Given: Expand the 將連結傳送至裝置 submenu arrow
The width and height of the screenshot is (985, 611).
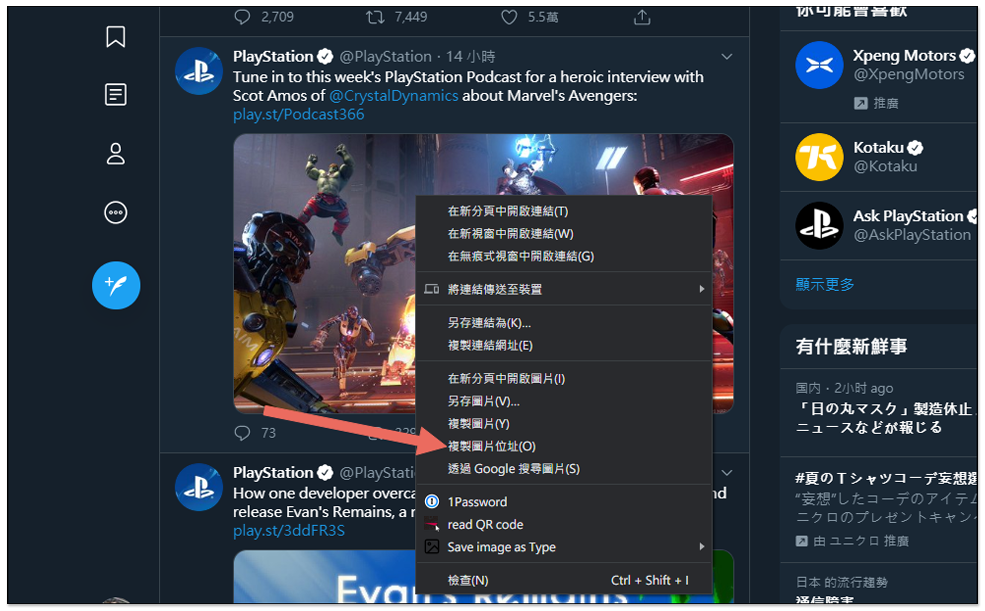Looking at the screenshot, I should (702, 289).
